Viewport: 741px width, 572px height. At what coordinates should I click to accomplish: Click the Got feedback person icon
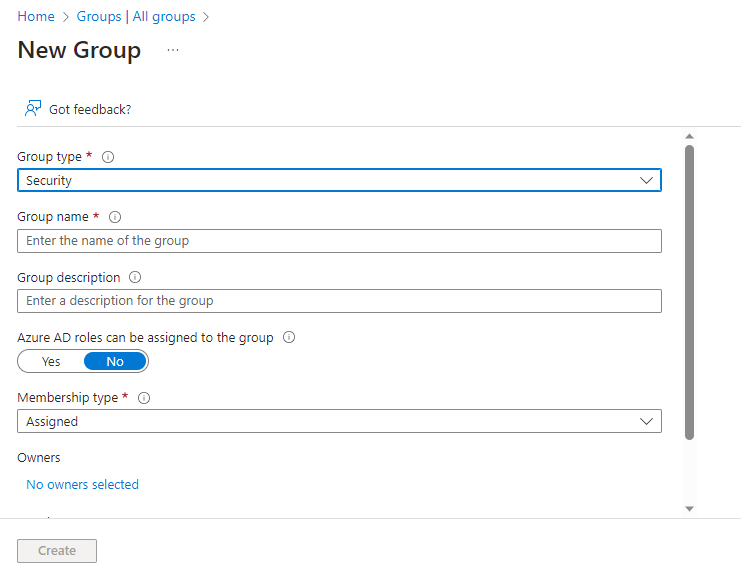pyautogui.click(x=33, y=109)
